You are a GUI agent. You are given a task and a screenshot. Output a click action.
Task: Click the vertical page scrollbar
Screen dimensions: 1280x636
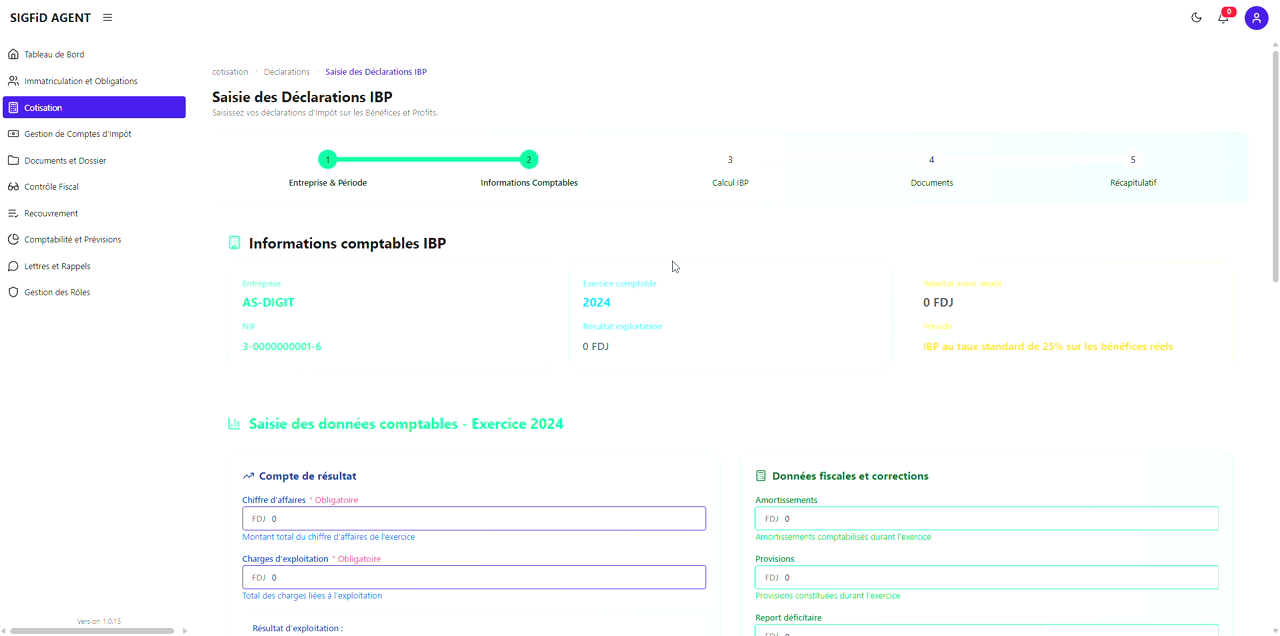click(x=1274, y=160)
